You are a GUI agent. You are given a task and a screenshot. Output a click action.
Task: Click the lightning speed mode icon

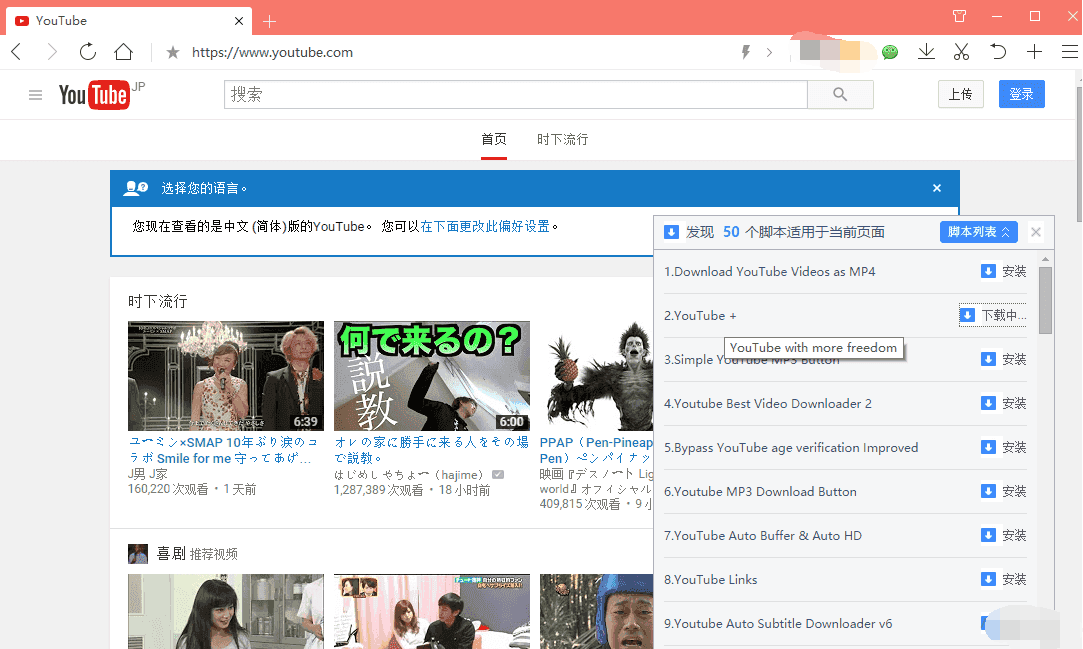pos(746,52)
